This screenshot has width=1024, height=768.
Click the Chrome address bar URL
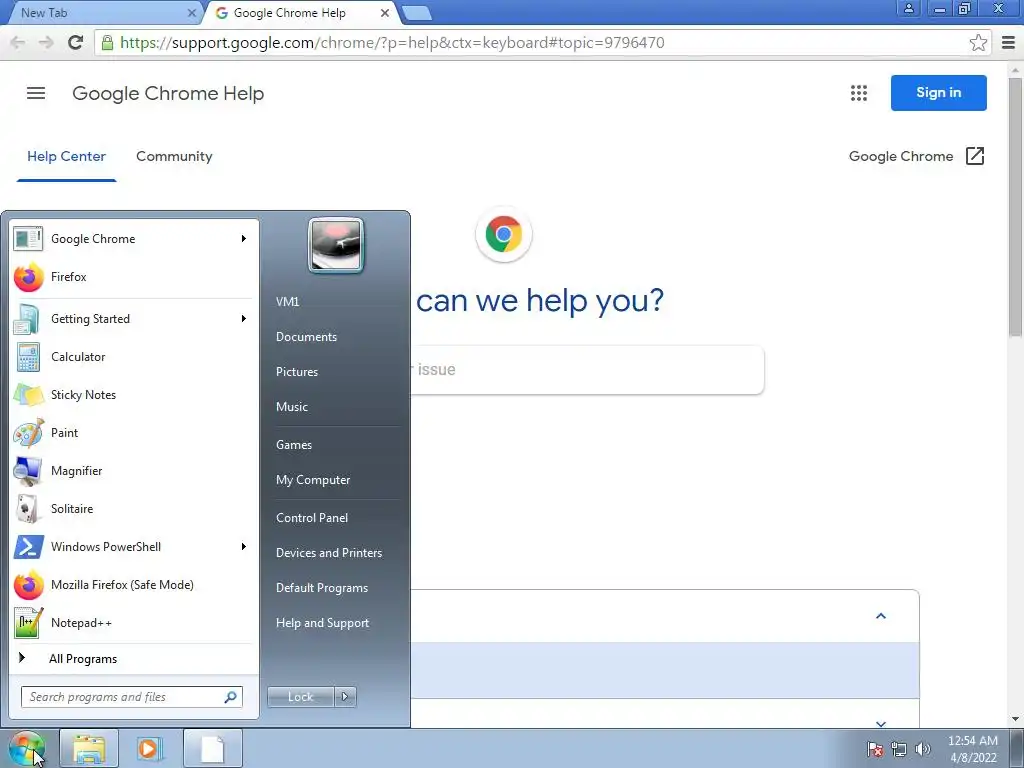pyautogui.click(x=392, y=42)
